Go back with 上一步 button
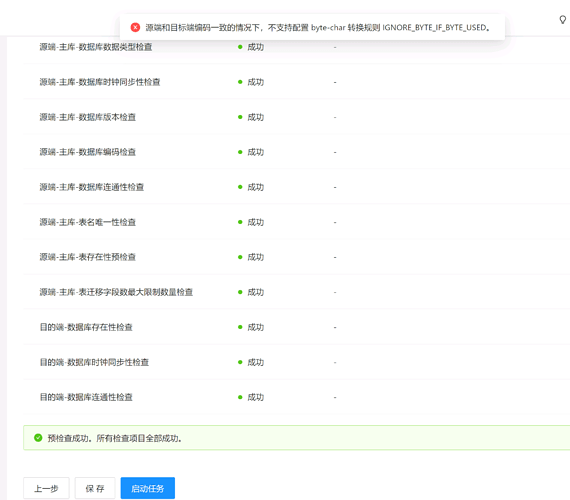The height and width of the screenshot is (500, 570). pos(46,488)
